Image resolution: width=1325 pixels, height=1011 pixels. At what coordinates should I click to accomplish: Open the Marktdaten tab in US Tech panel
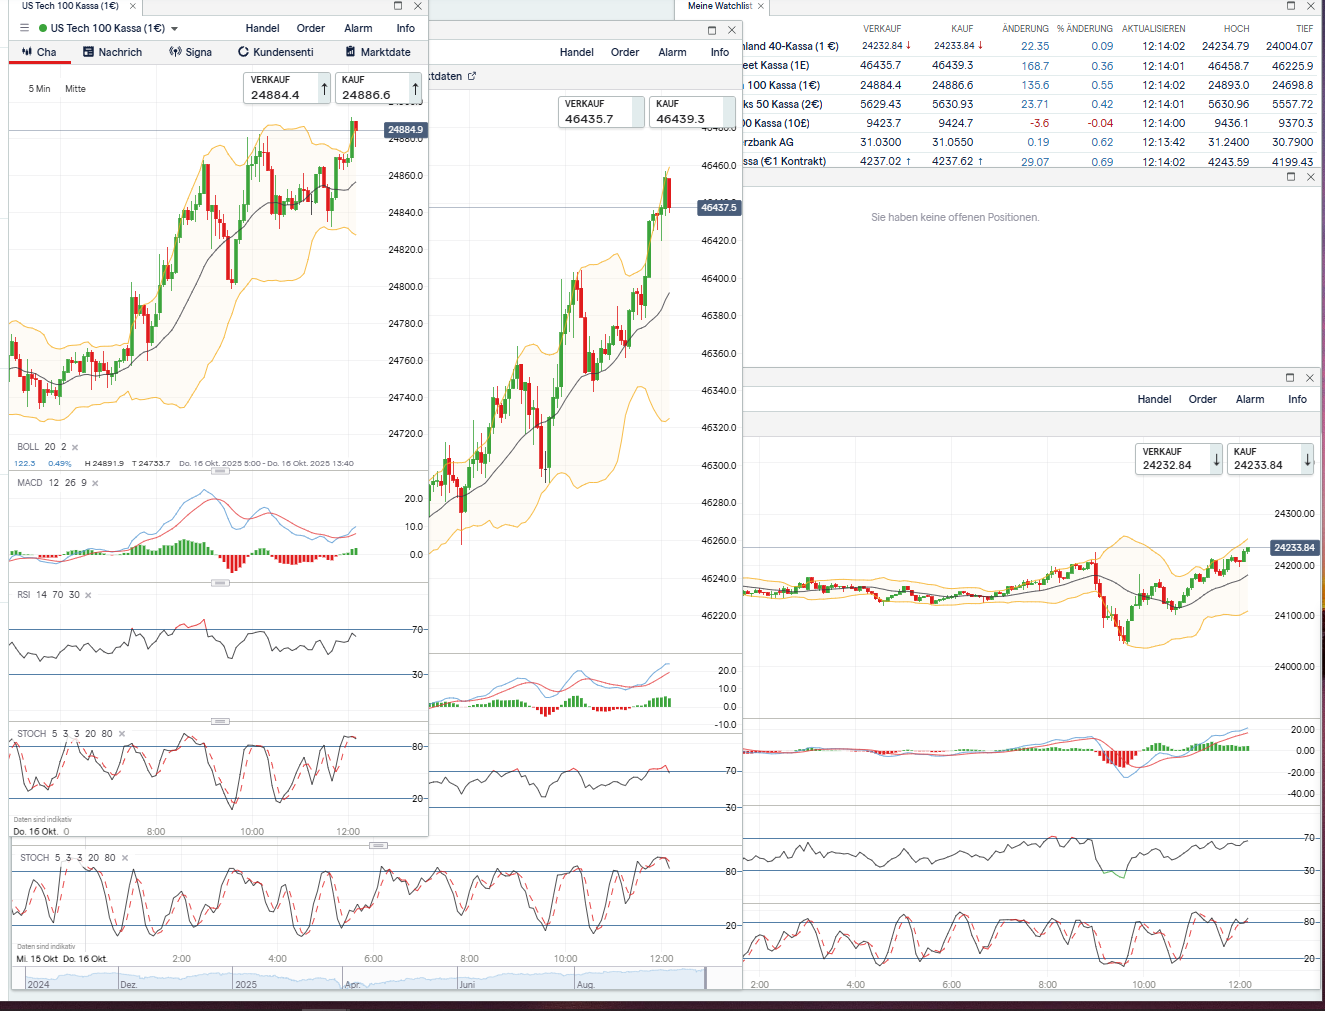[x=378, y=52]
